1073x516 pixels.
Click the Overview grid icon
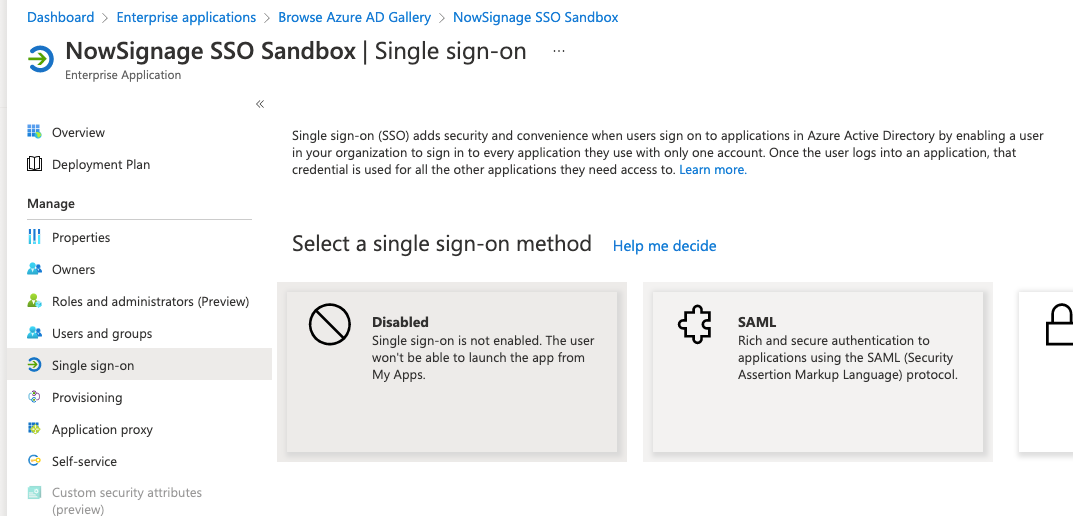click(34, 132)
